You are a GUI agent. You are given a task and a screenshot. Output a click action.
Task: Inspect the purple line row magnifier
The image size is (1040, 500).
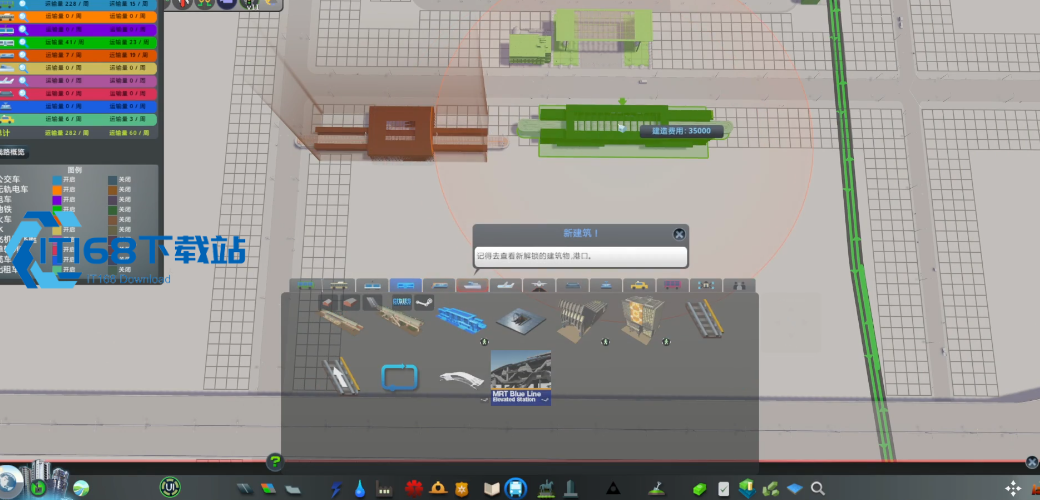pyautogui.click(x=23, y=30)
